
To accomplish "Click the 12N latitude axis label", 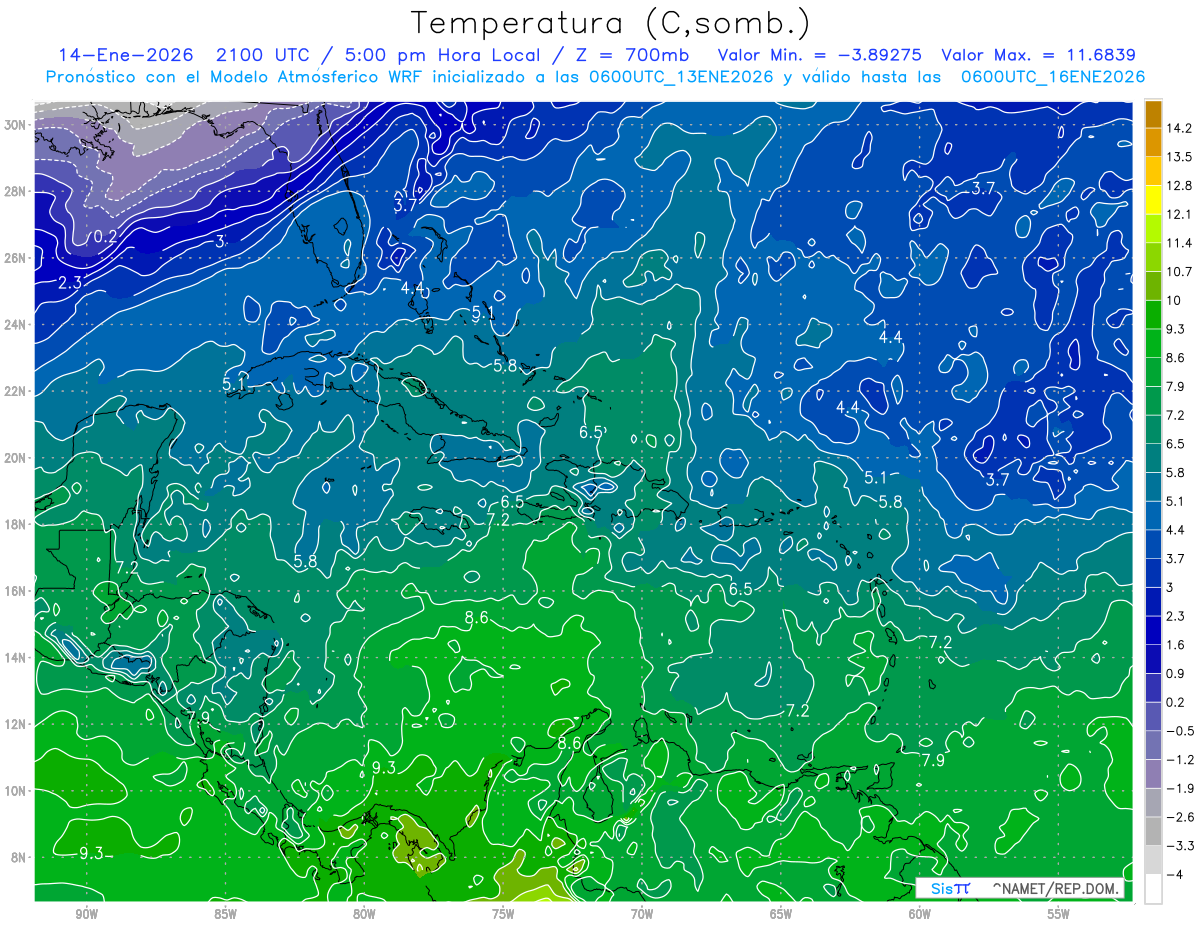I will click(16, 724).
